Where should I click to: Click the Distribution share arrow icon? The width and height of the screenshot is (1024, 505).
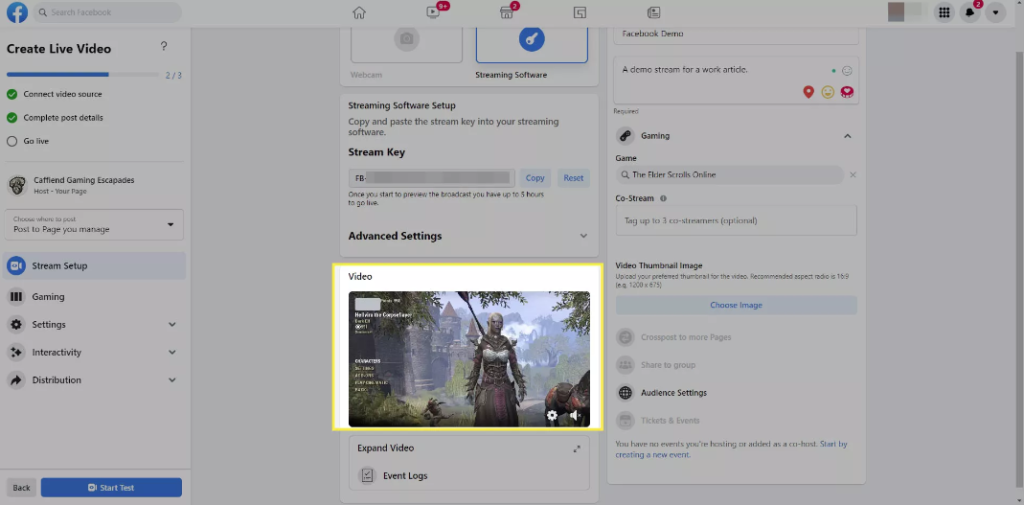(16, 380)
